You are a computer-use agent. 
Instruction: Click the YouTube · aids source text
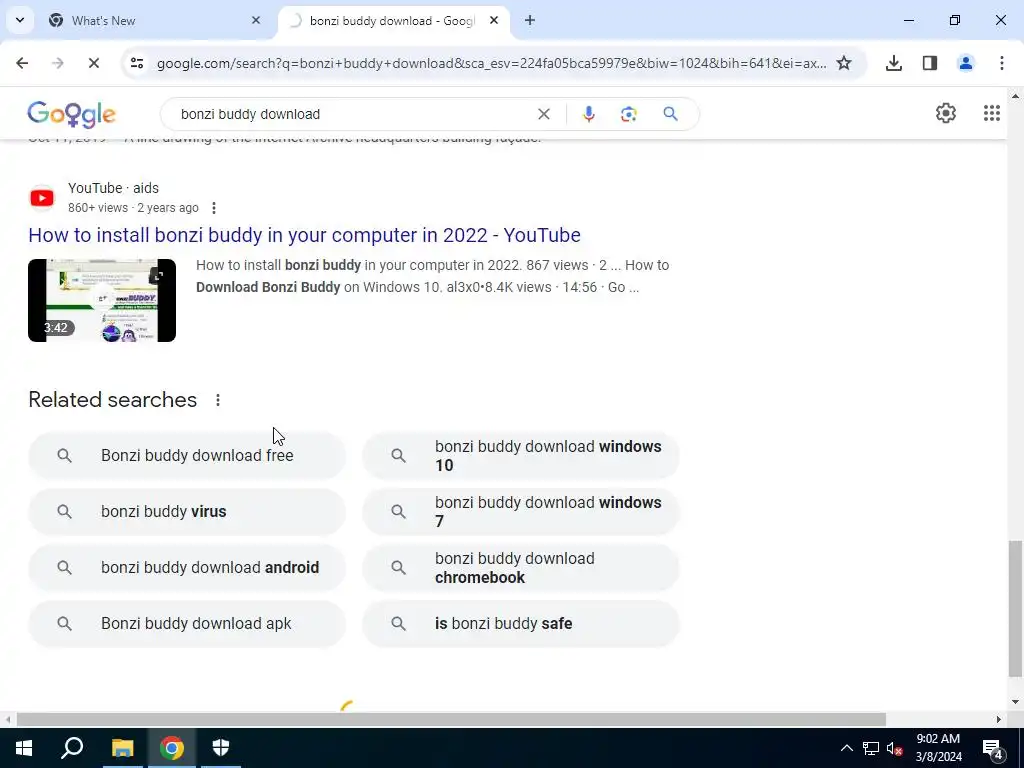[x=113, y=188]
